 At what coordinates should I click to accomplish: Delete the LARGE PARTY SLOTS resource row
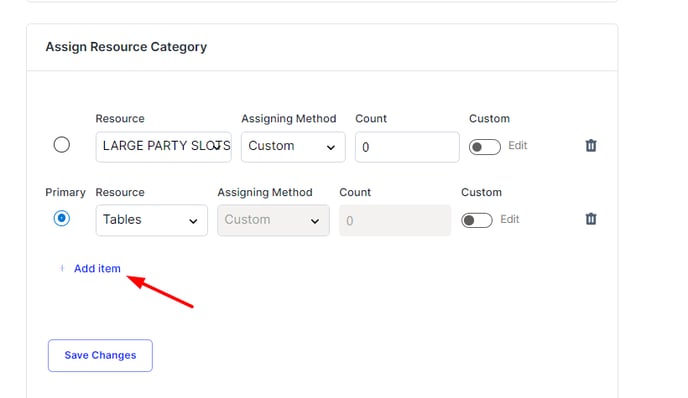click(591, 145)
